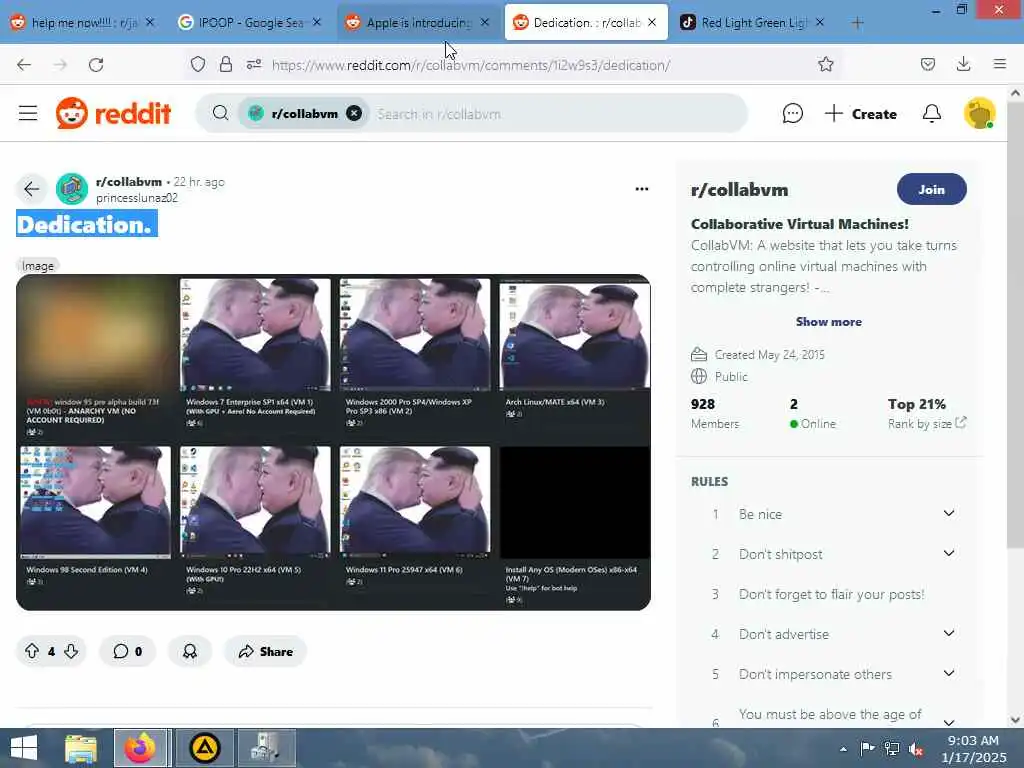
Task: Select the Dedication r/collabvm tab
Action: click(x=586, y=22)
